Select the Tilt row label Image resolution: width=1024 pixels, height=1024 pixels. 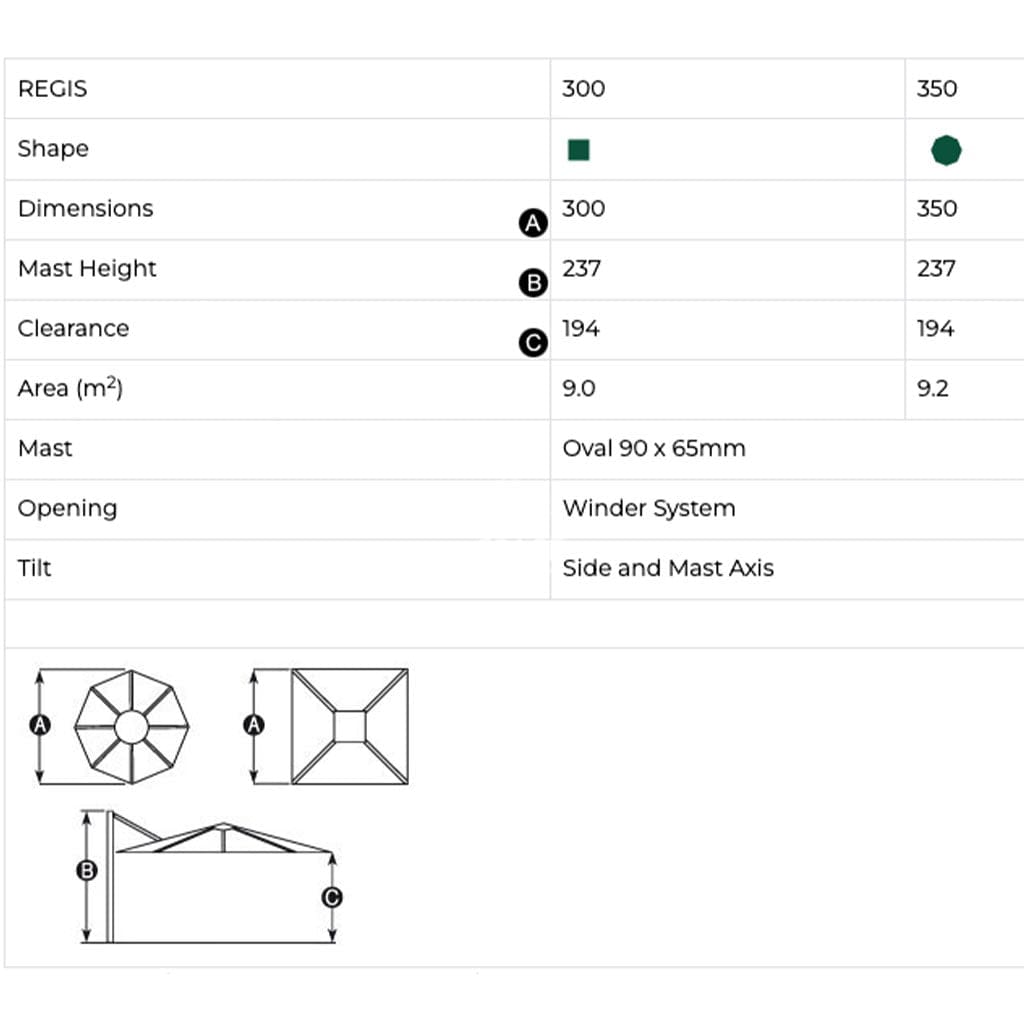pos(34,569)
